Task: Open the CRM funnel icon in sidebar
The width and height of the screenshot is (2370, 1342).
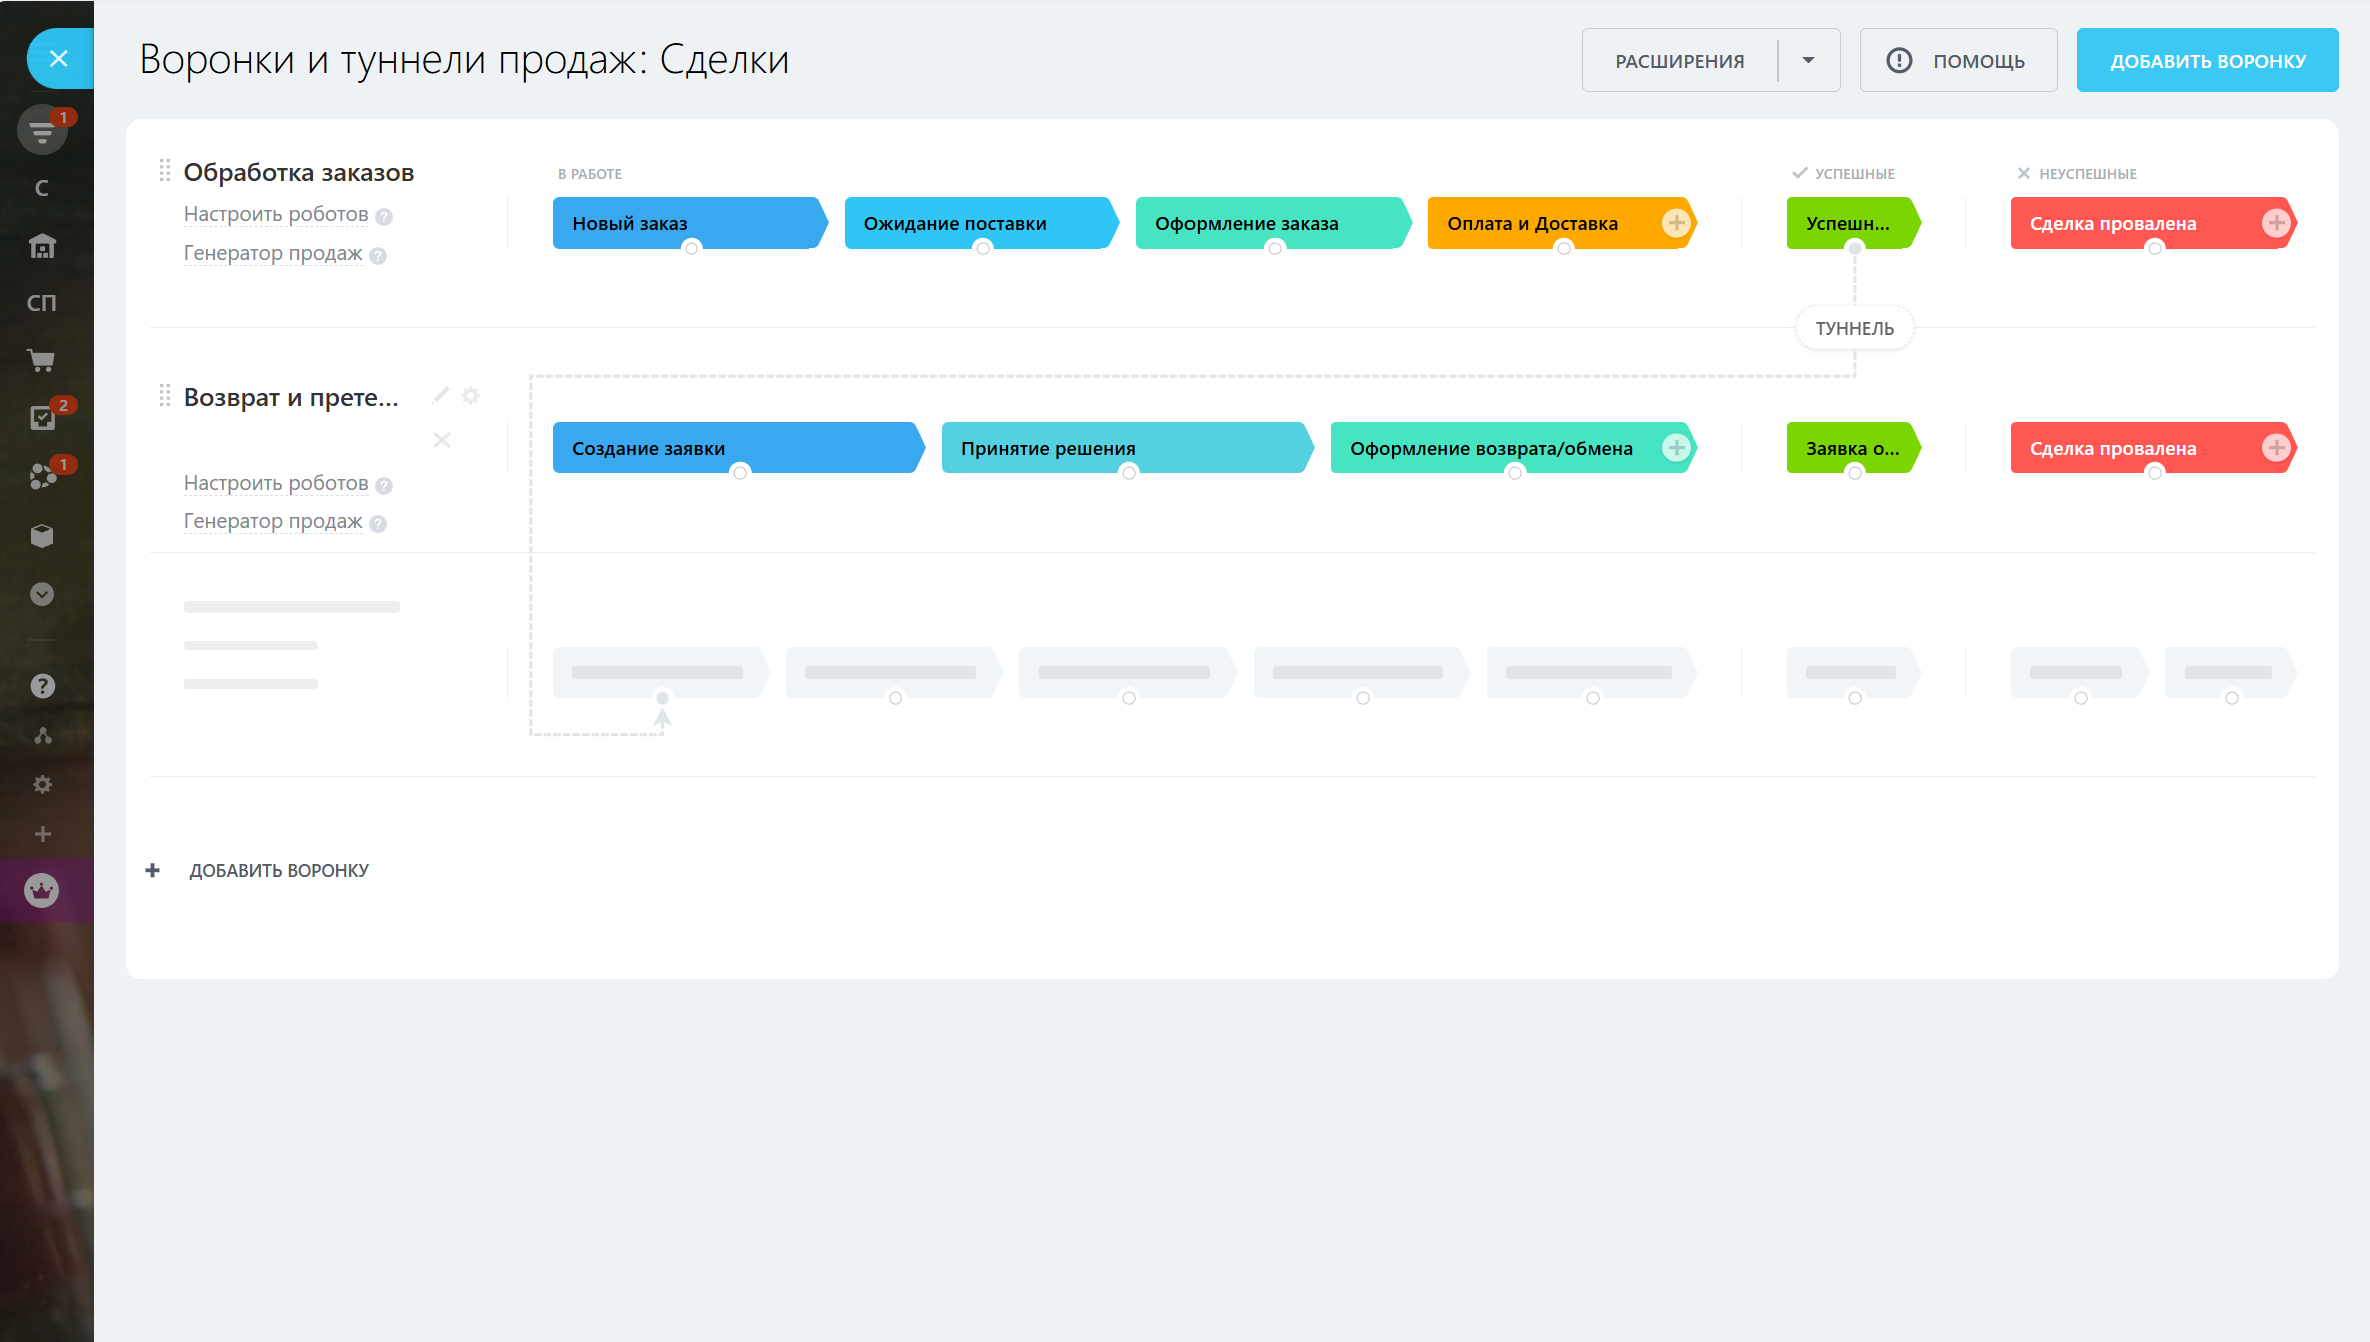Action: pyautogui.click(x=42, y=131)
